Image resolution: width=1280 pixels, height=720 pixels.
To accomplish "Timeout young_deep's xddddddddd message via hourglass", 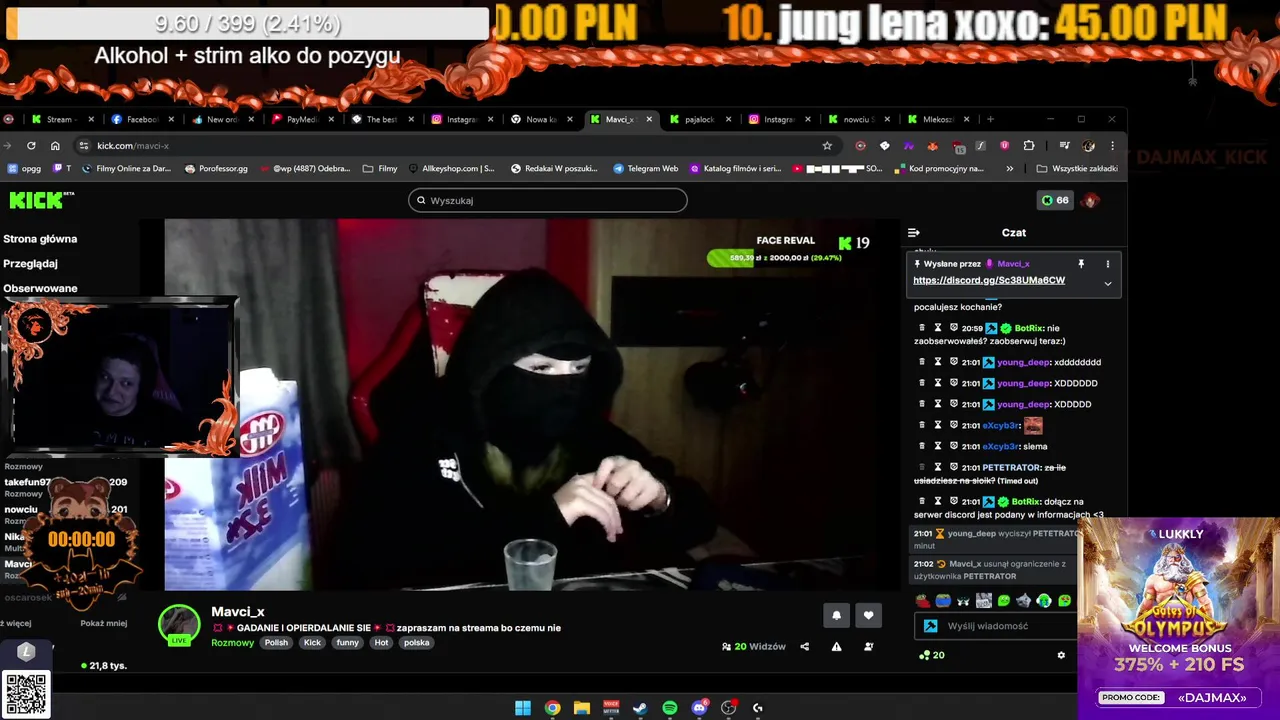I will click(938, 362).
